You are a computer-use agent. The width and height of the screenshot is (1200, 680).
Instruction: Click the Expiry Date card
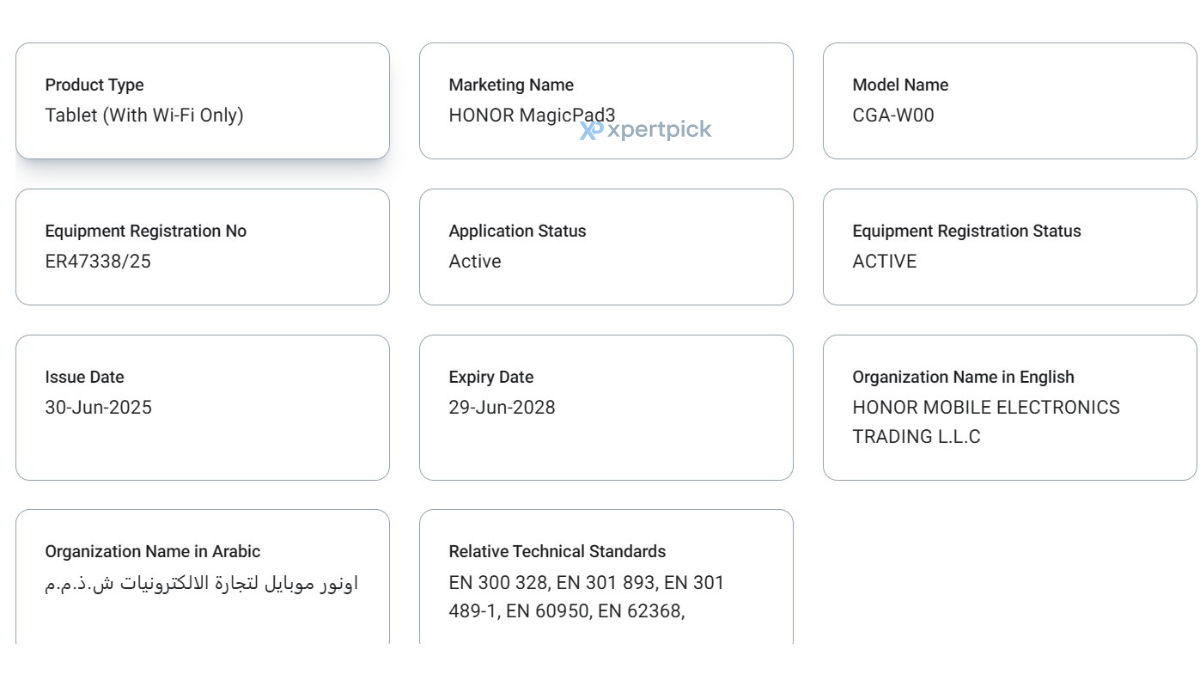(x=606, y=408)
